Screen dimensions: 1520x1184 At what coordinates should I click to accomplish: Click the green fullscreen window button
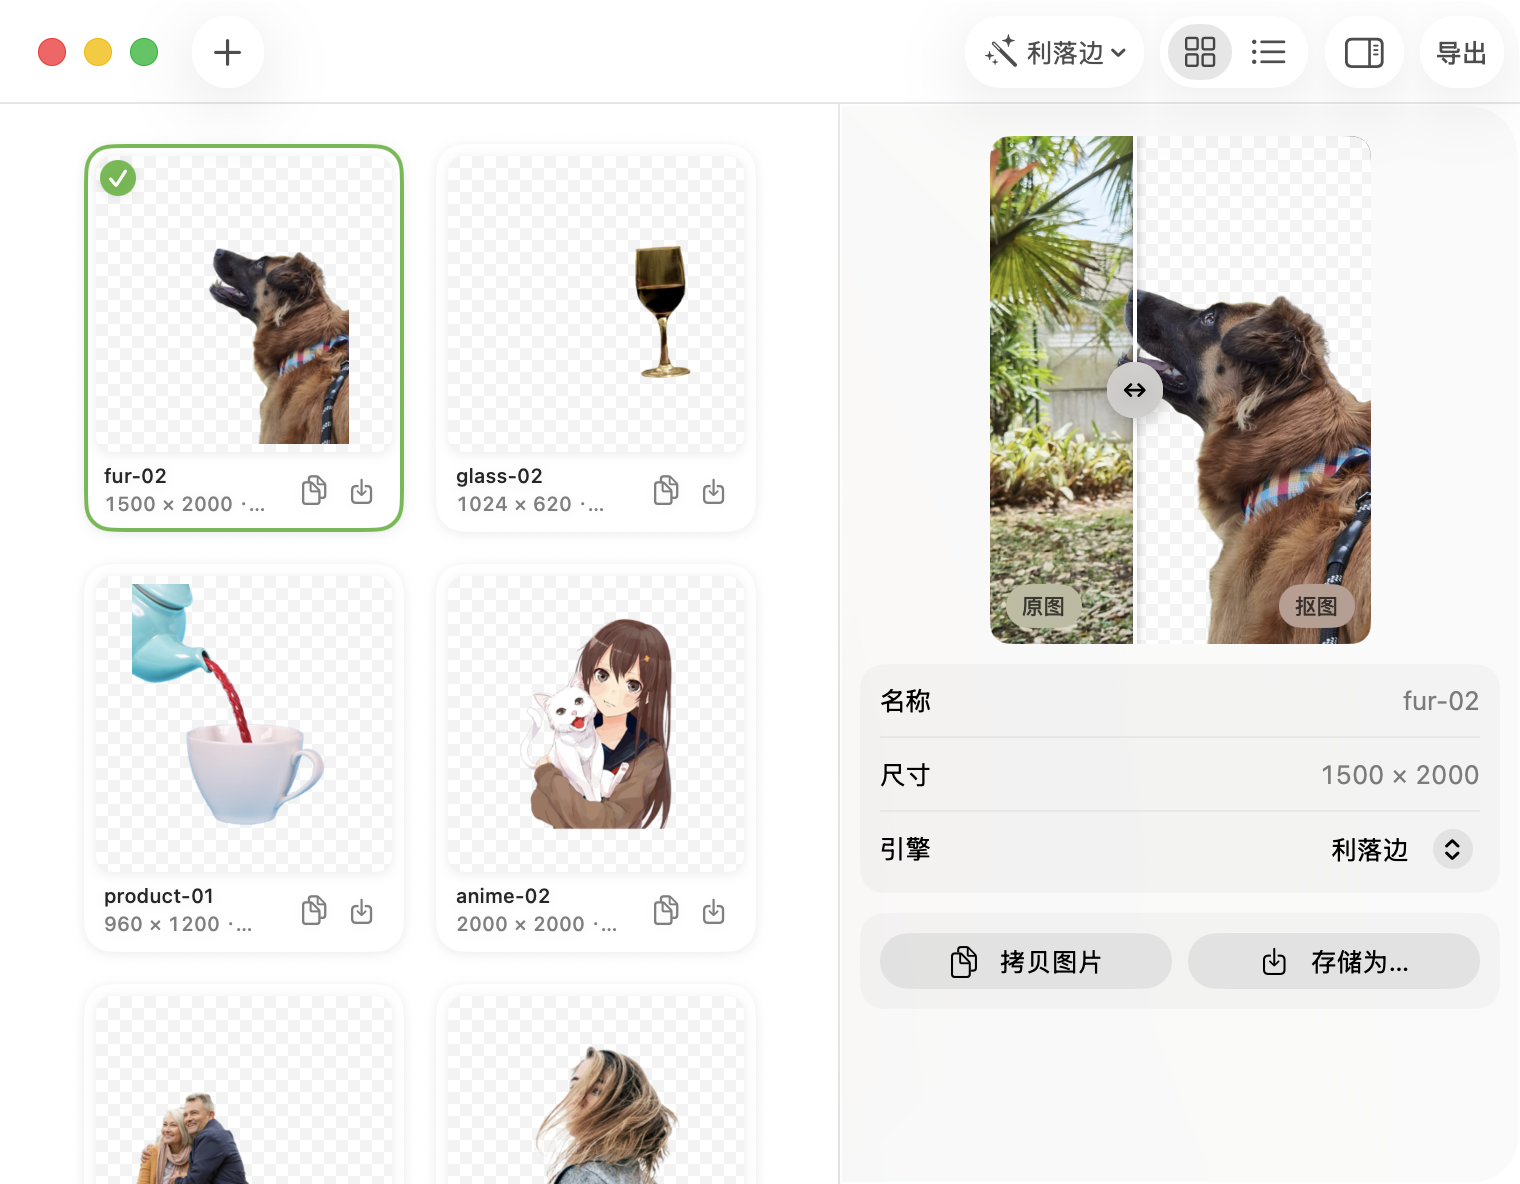pyautogui.click(x=144, y=52)
